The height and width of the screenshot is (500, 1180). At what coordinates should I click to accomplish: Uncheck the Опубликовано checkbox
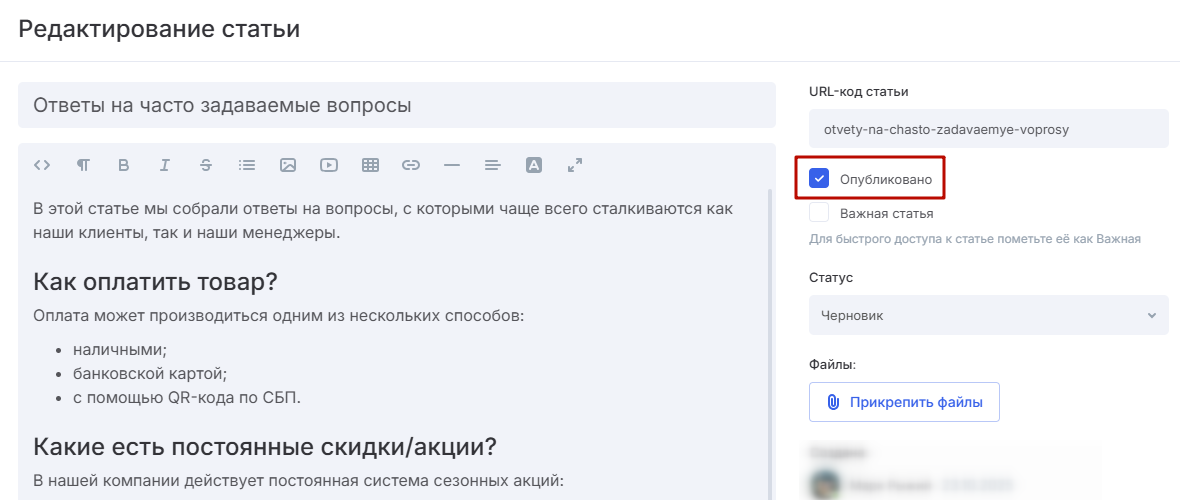point(819,179)
